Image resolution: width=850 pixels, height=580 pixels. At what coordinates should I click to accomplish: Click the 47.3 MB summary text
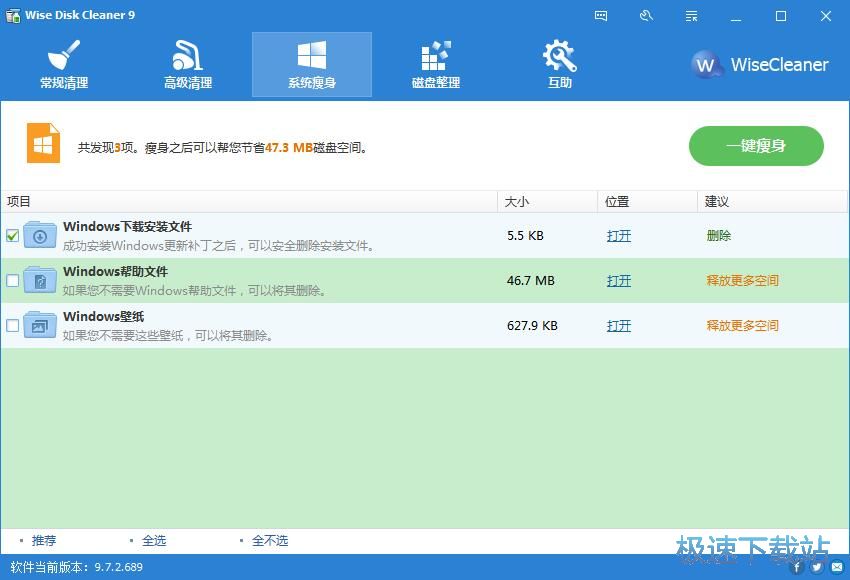click(288, 147)
